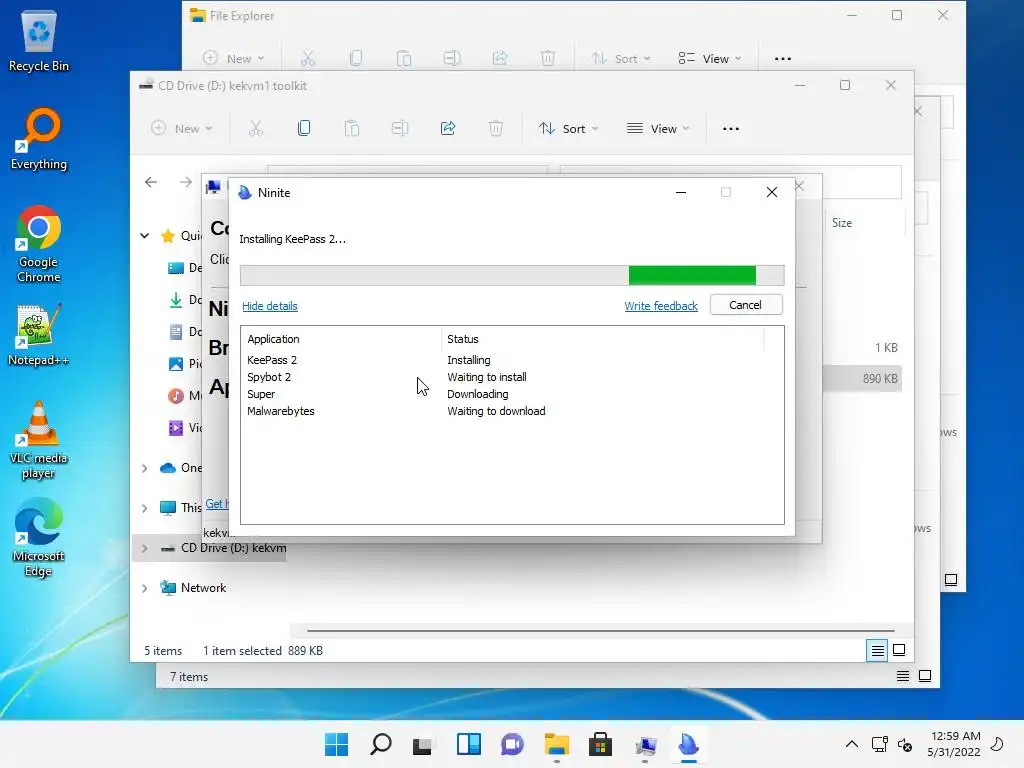This screenshot has height=768, width=1024.
Task: Open the New dropdown in rear File Explorer
Action: point(233,59)
